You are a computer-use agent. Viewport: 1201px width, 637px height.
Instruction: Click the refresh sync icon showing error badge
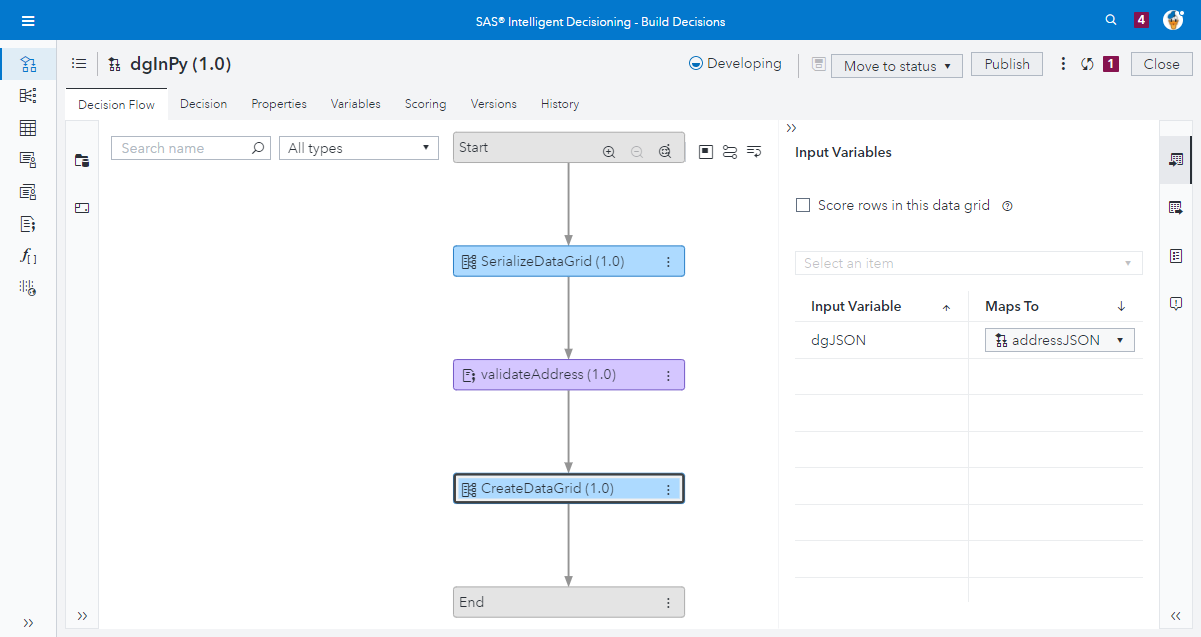[1087, 63]
